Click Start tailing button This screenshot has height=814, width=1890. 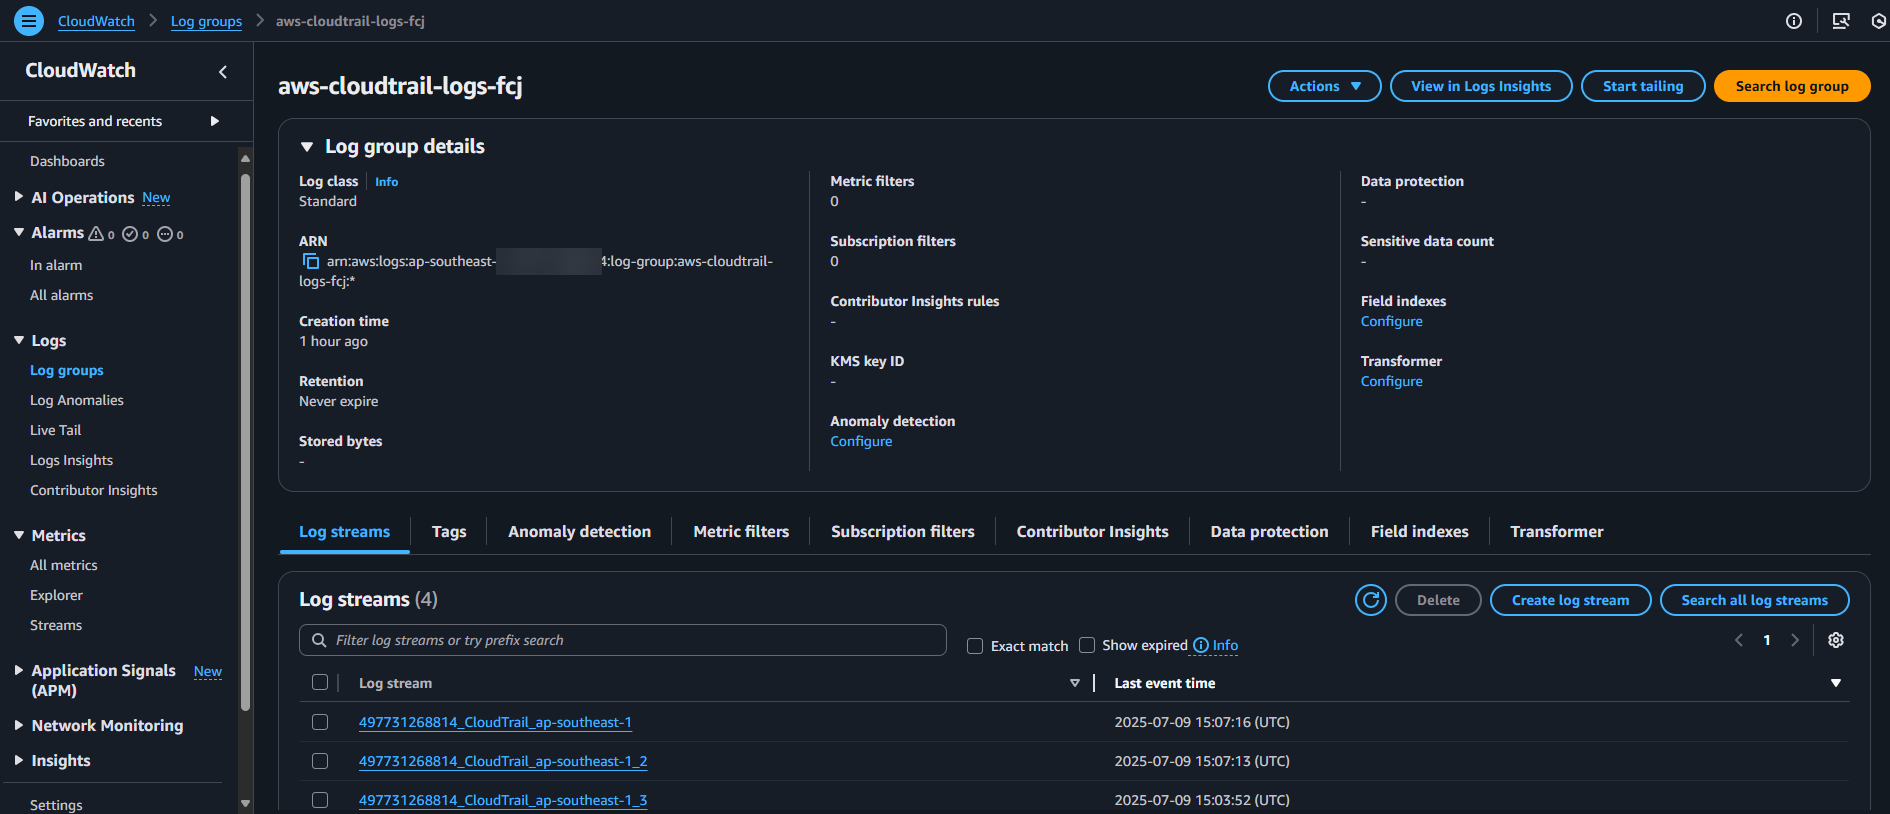[x=1643, y=86]
